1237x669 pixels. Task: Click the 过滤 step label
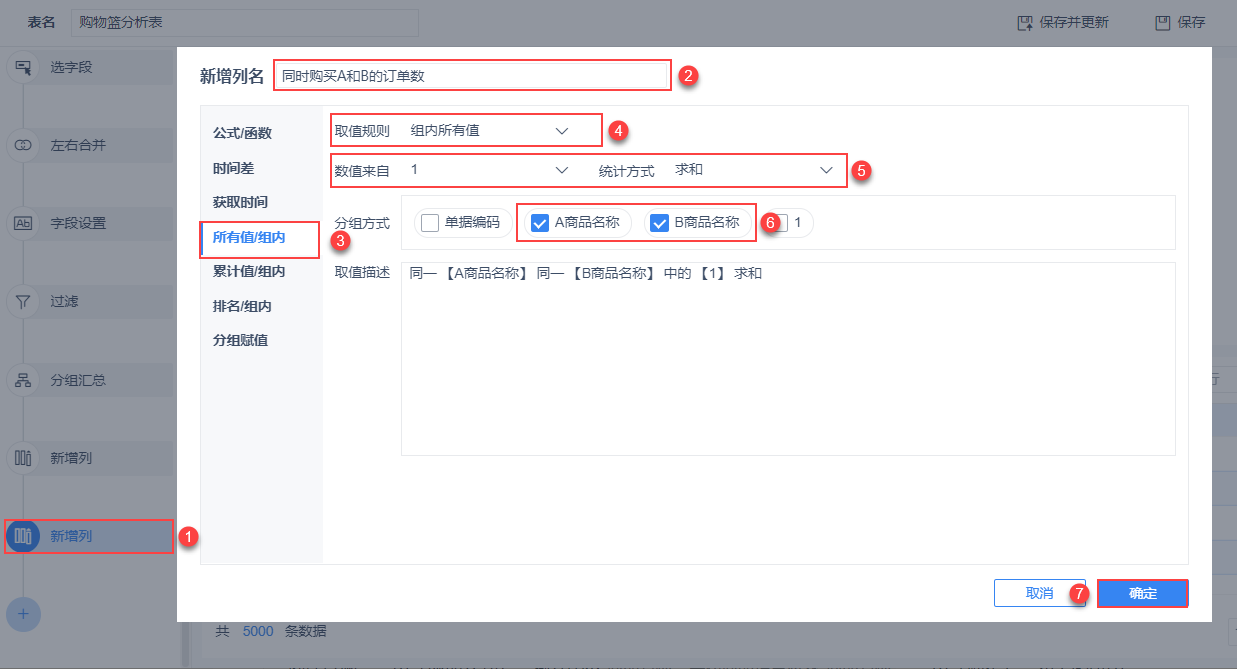64,302
